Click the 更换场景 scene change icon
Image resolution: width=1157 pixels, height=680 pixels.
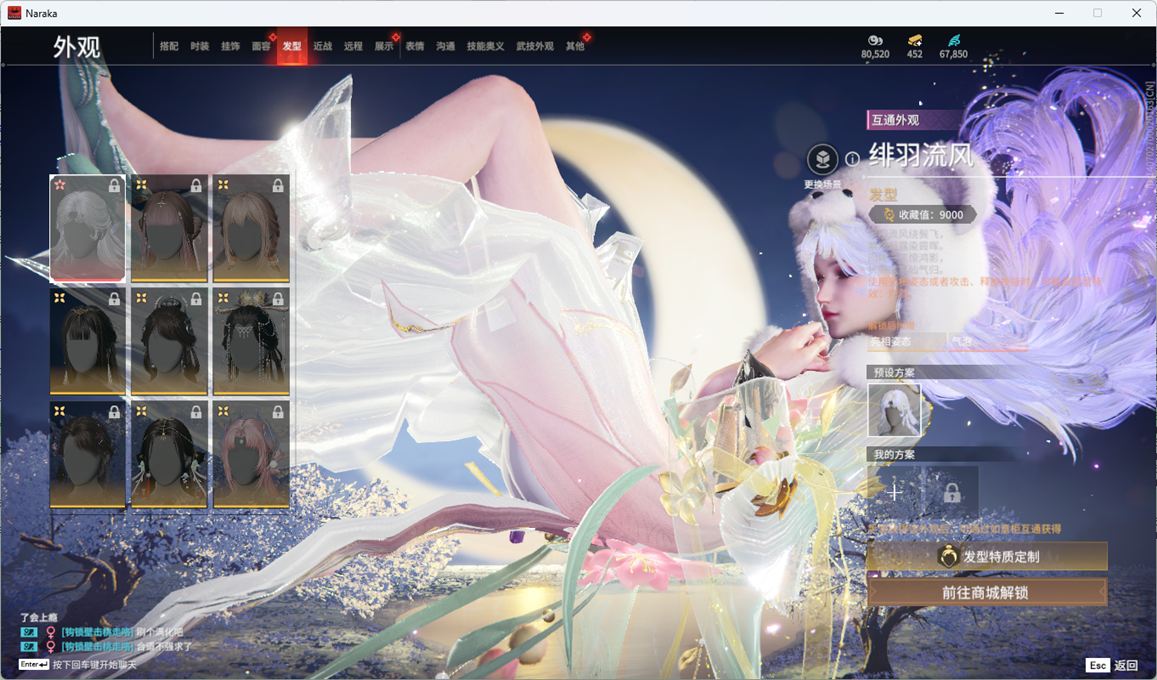(x=822, y=159)
